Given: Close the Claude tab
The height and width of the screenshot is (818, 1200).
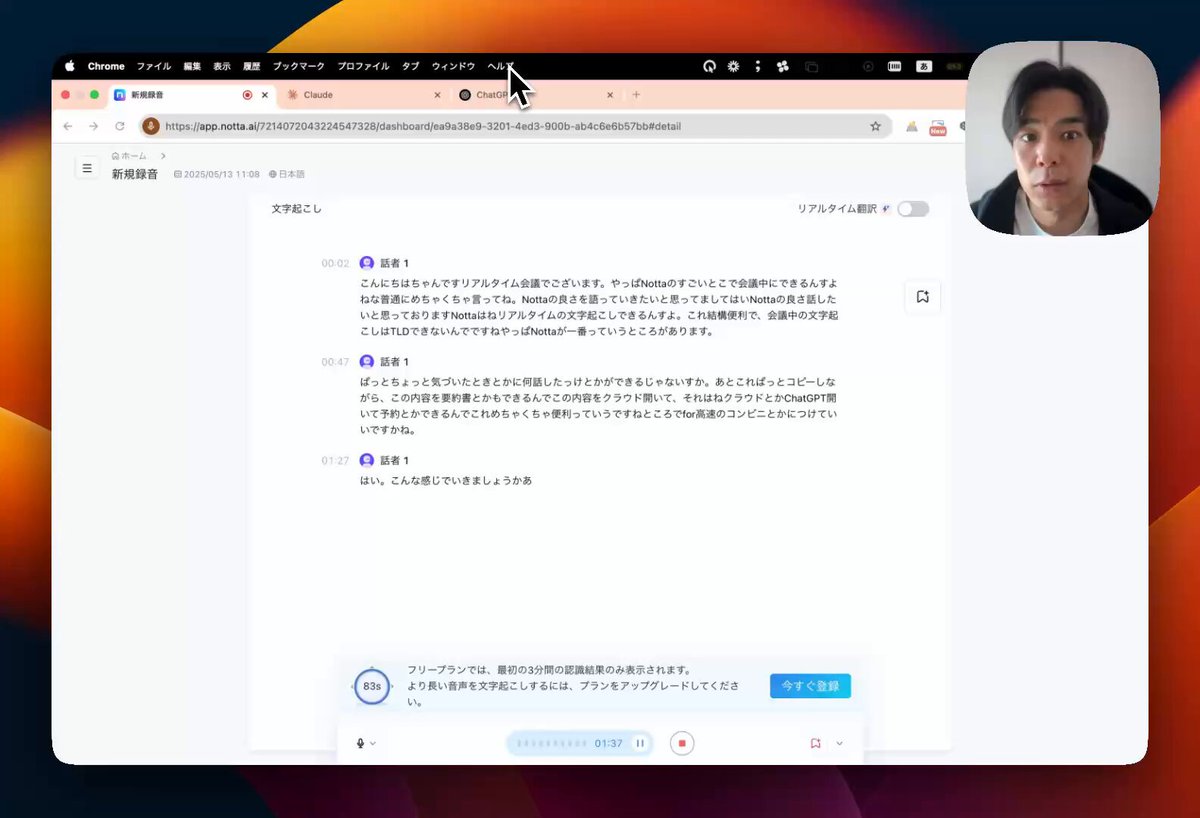Looking at the screenshot, I should coord(437,95).
